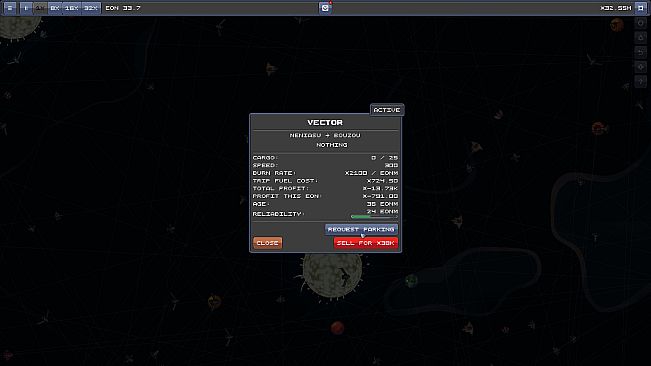651x366 pixels.
Task: Set game speed to 32x
Action: (x=91, y=8)
